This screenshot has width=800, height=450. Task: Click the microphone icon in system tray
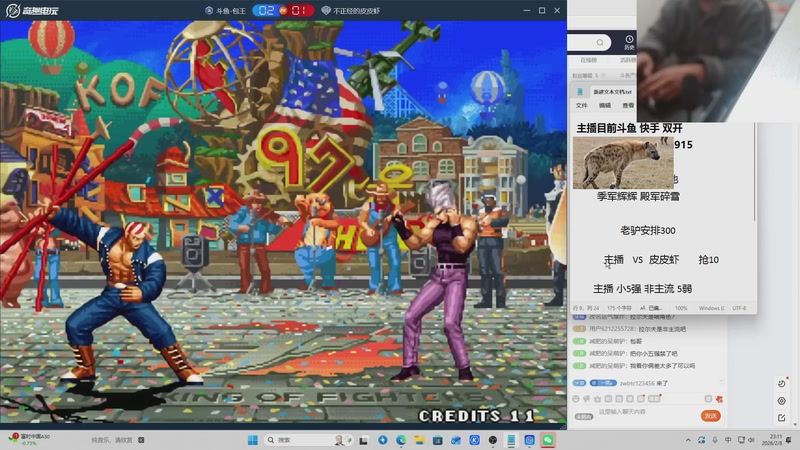tap(715, 440)
